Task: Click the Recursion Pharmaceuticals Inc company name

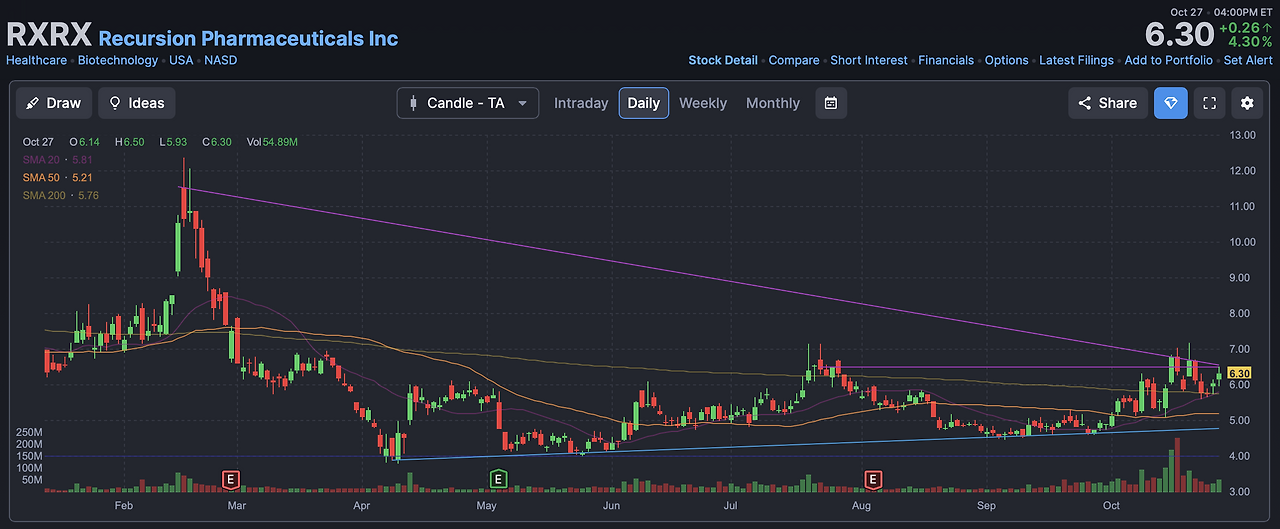Action: pyautogui.click(x=248, y=38)
